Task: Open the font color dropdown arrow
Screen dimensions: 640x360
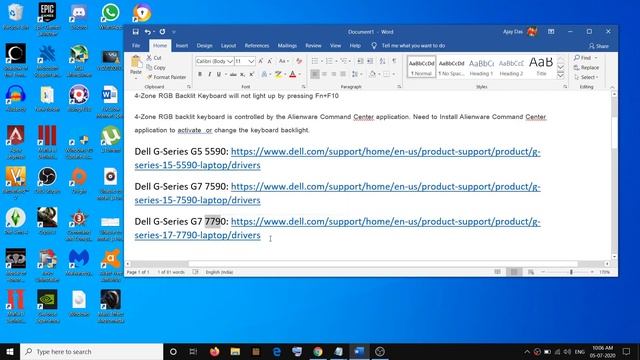Action: [x=300, y=74]
